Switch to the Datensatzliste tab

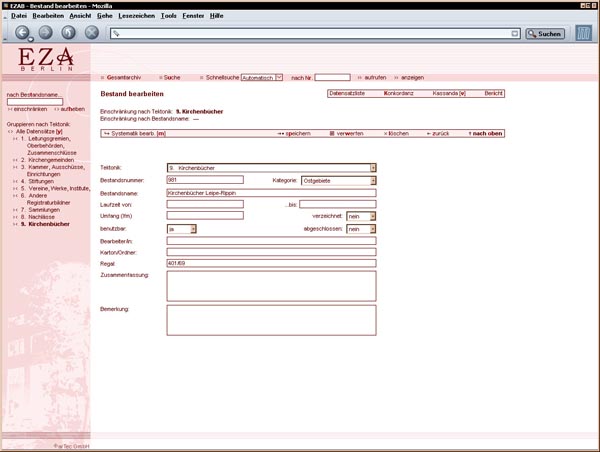coord(347,93)
